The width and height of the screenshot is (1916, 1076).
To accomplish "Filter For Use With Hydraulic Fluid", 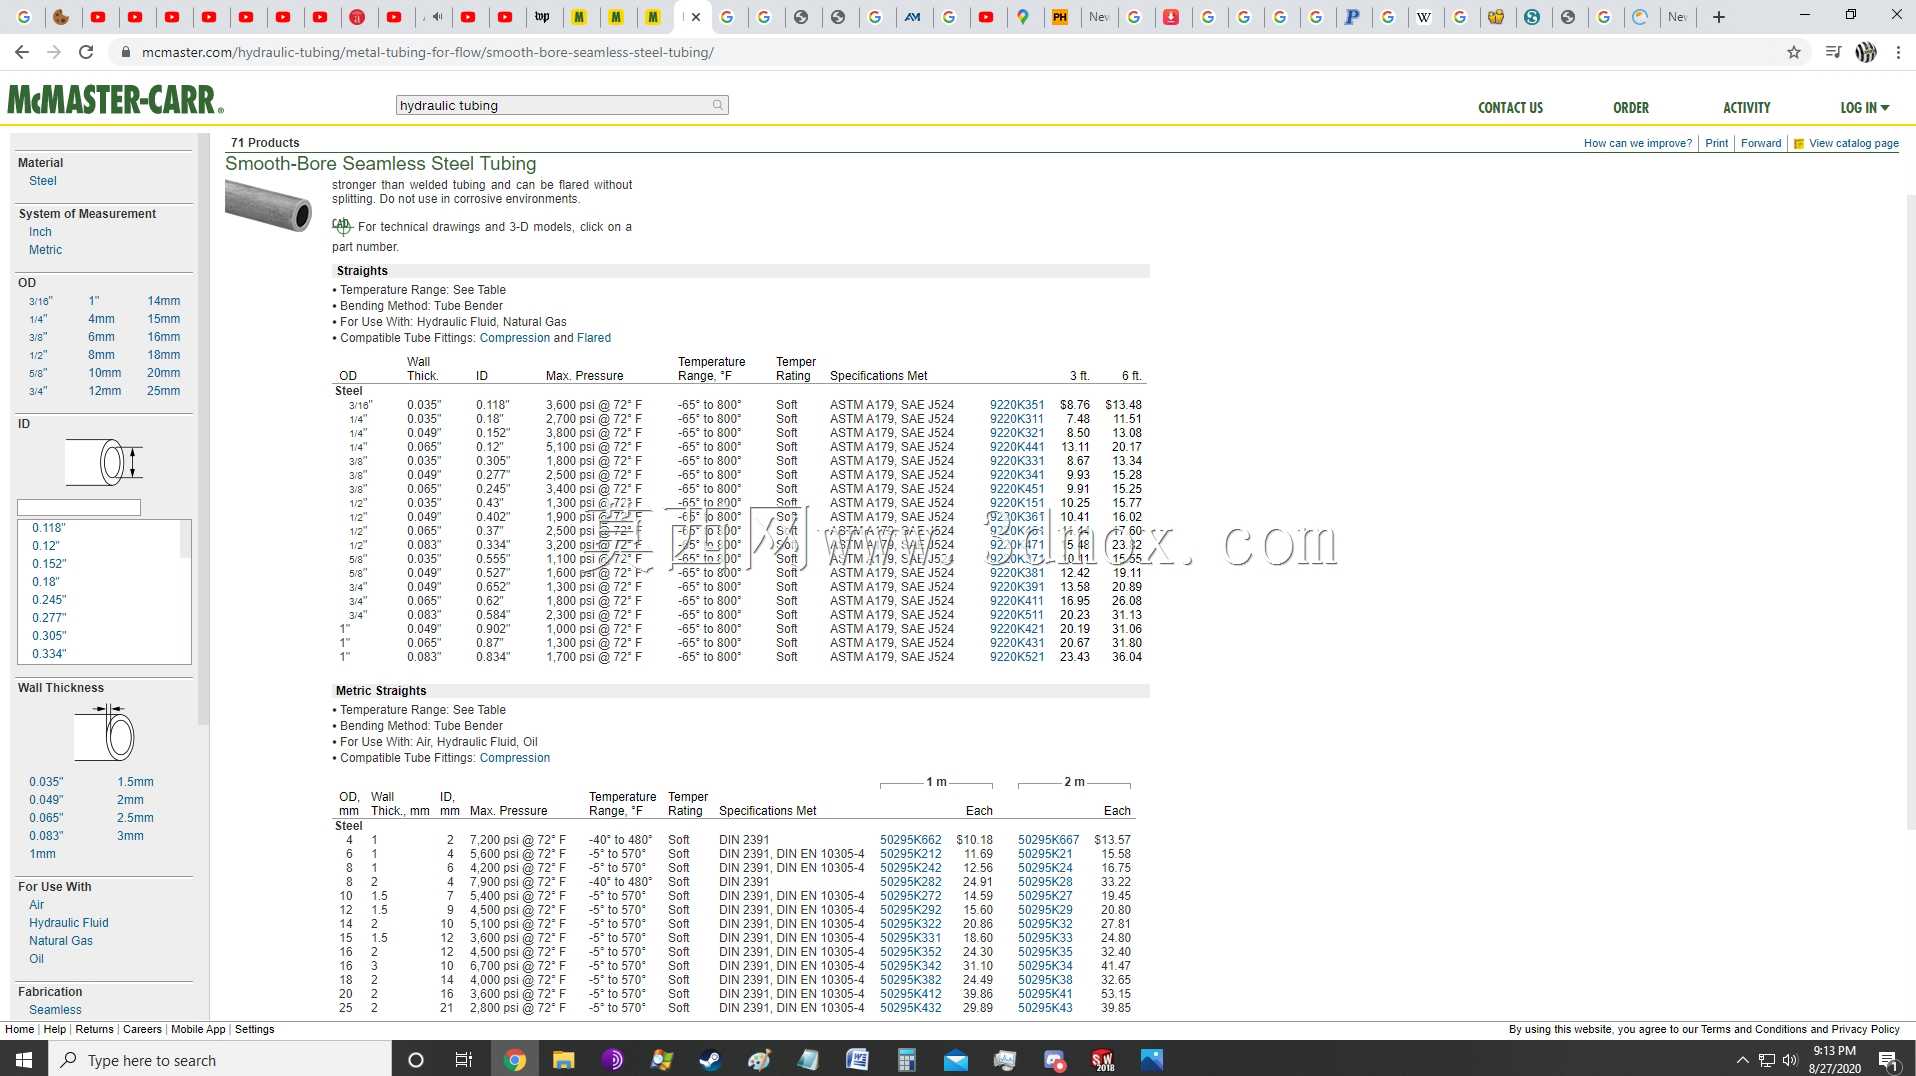I will [68, 923].
